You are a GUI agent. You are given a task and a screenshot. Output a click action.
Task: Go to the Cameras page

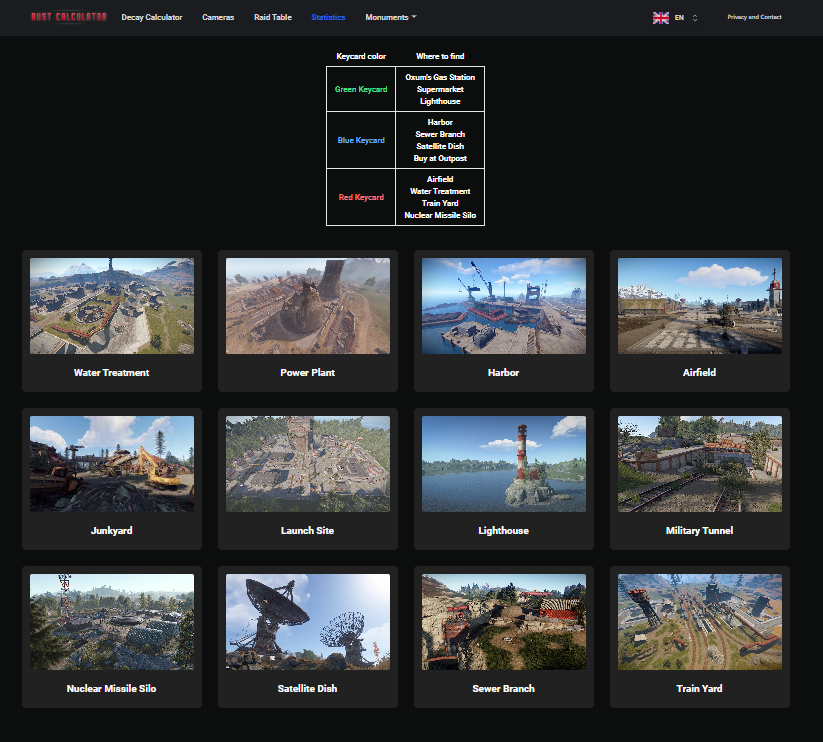[x=218, y=17]
